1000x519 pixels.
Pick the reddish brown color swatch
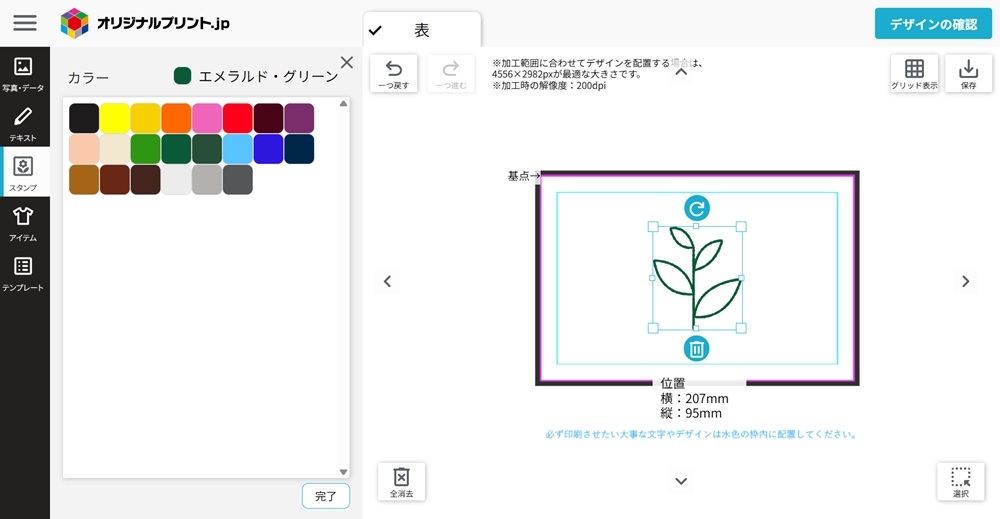point(115,180)
